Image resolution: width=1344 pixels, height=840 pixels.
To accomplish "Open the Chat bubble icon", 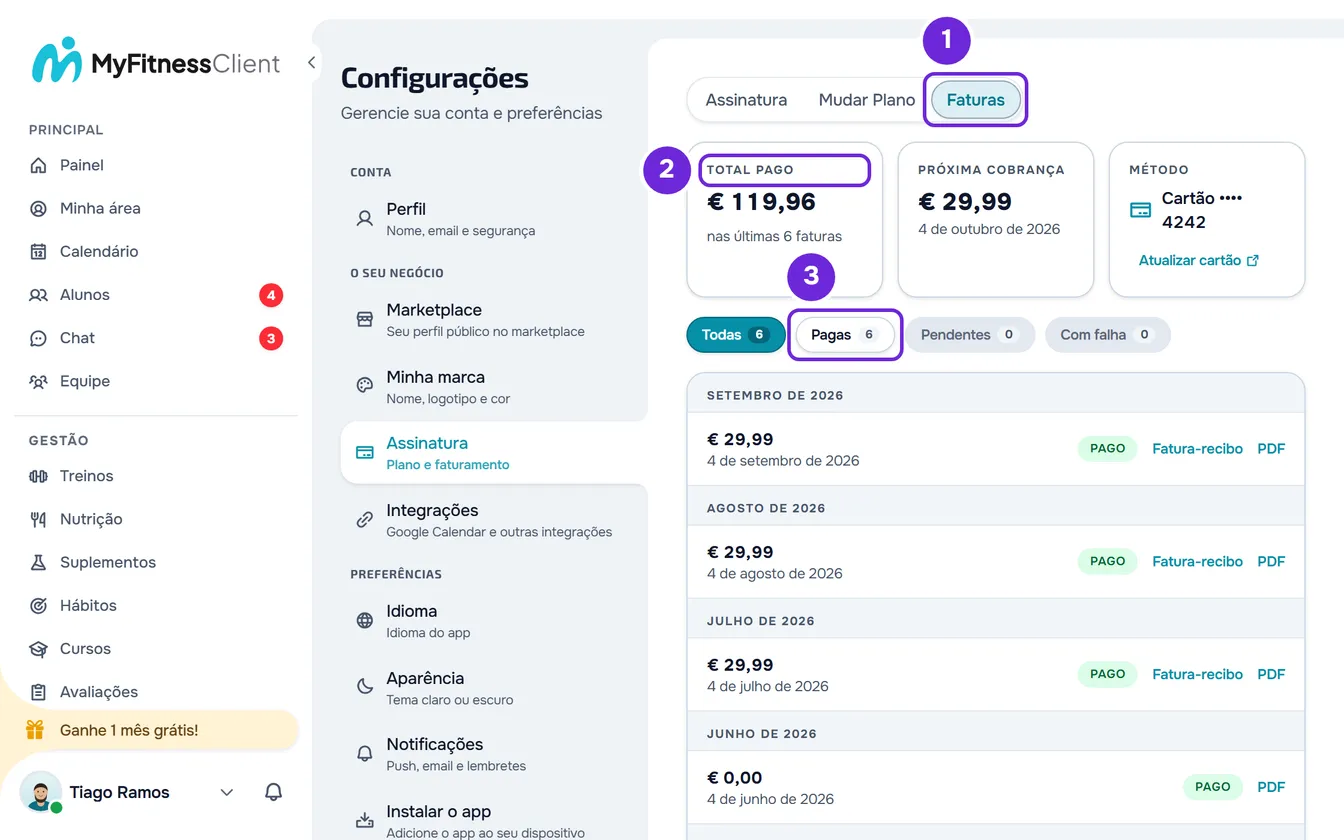I will pos(38,338).
